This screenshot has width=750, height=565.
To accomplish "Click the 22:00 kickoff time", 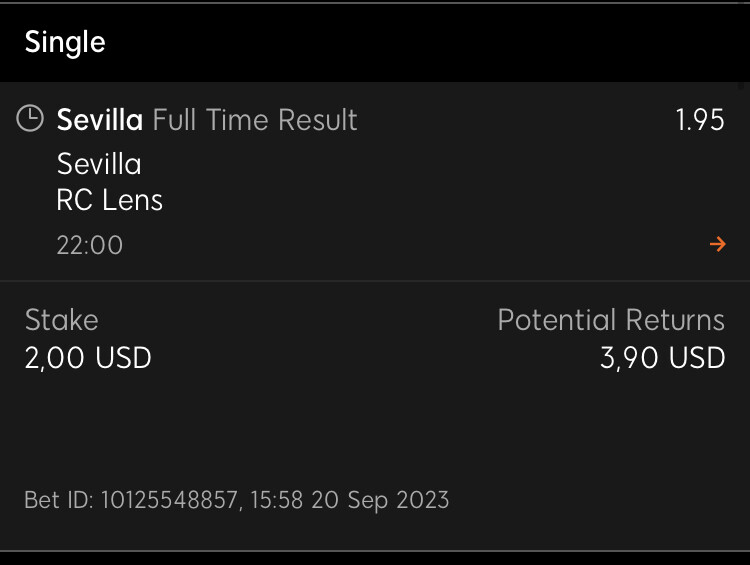I will click(90, 245).
